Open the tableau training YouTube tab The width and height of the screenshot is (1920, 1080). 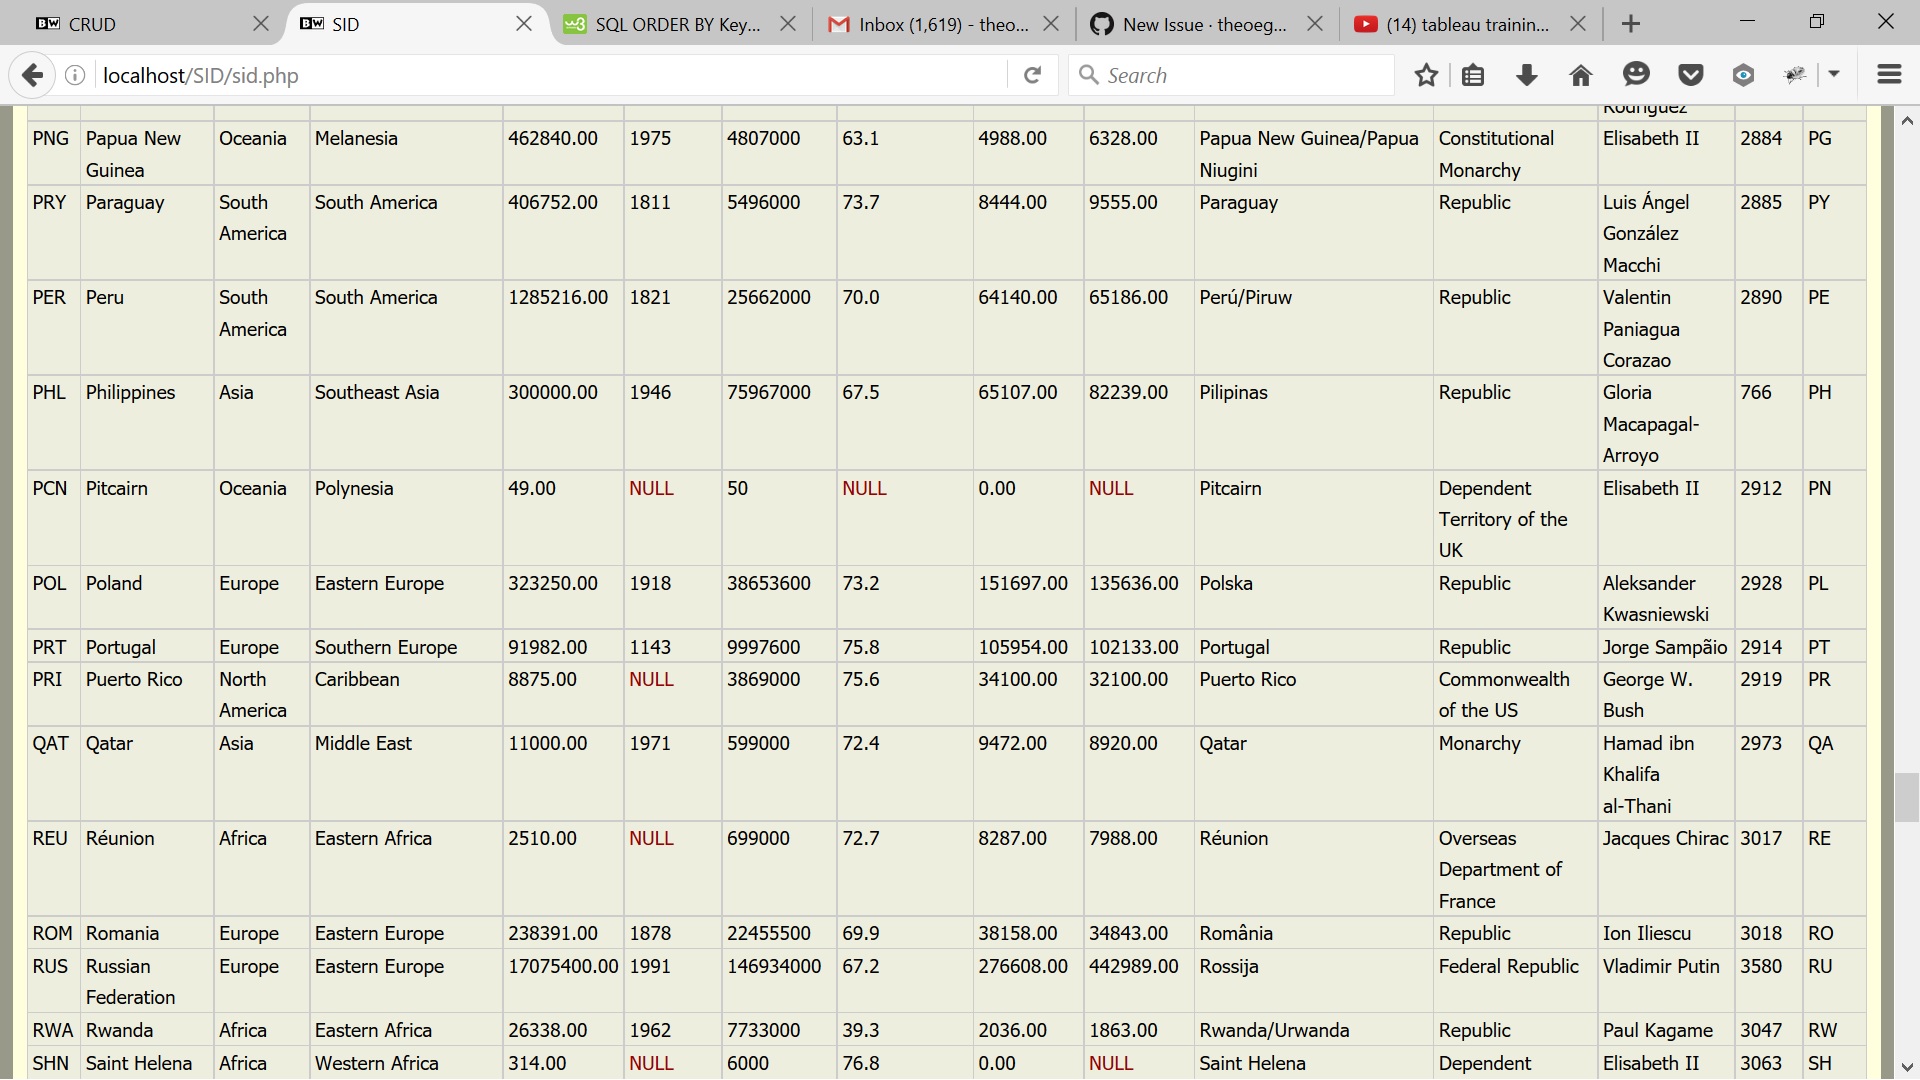point(1460,24)
